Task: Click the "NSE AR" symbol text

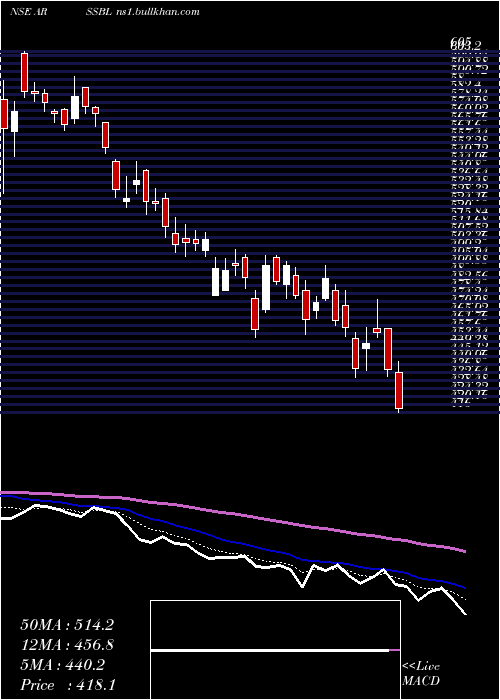Action: 28,12
